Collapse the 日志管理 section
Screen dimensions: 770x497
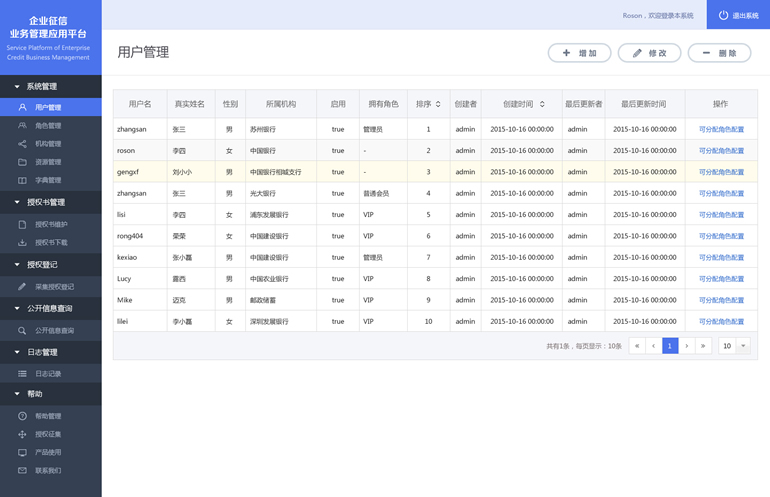[51, 352]
